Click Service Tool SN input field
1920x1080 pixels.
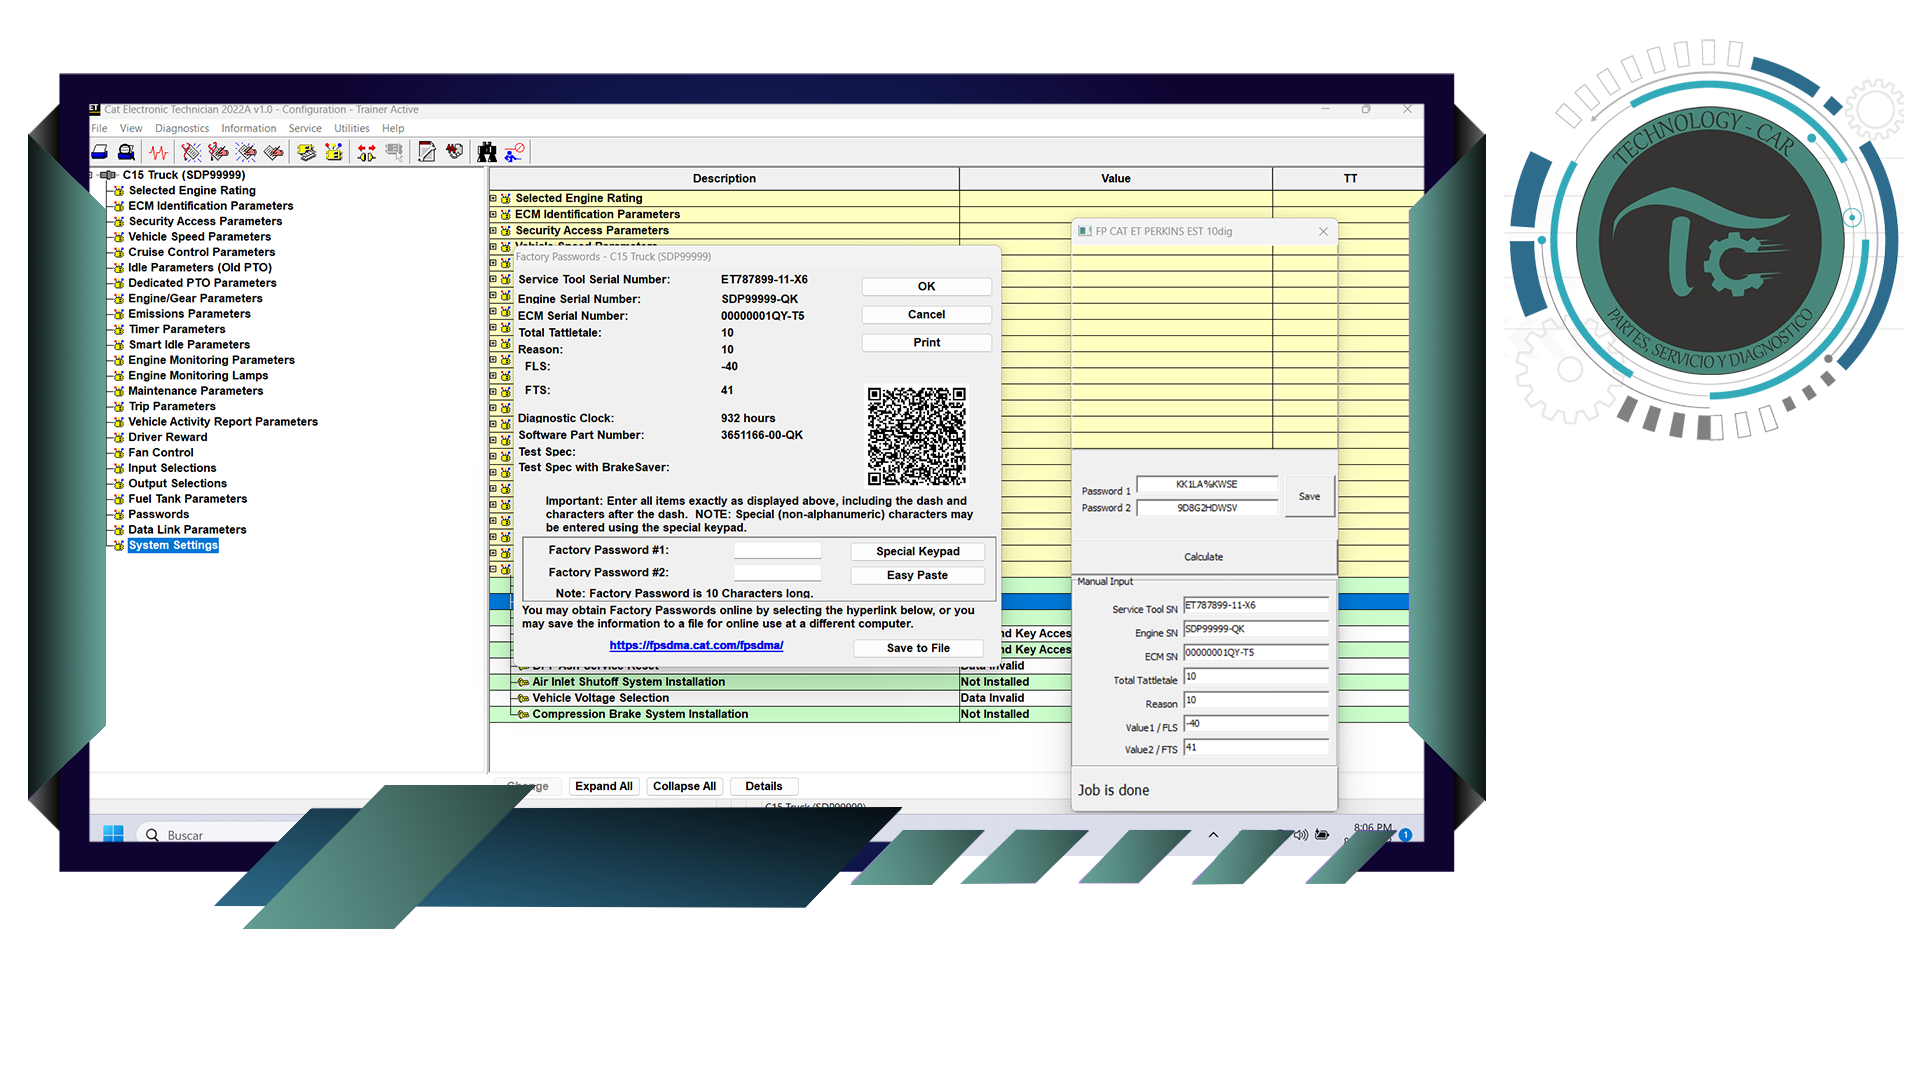(x=1256, y=605)
